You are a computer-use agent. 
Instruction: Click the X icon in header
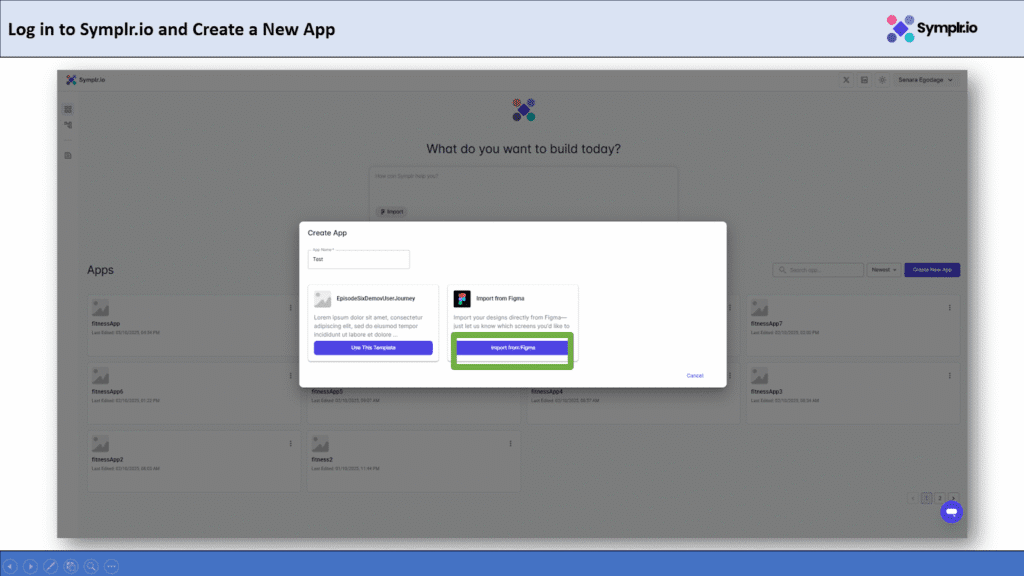847,80
